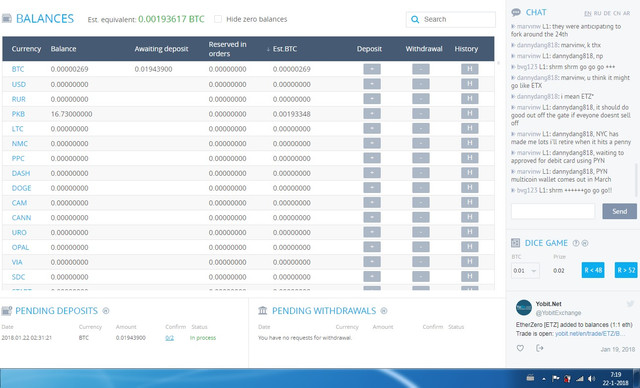Open history H icon for BTC

(x=469, y=69)
